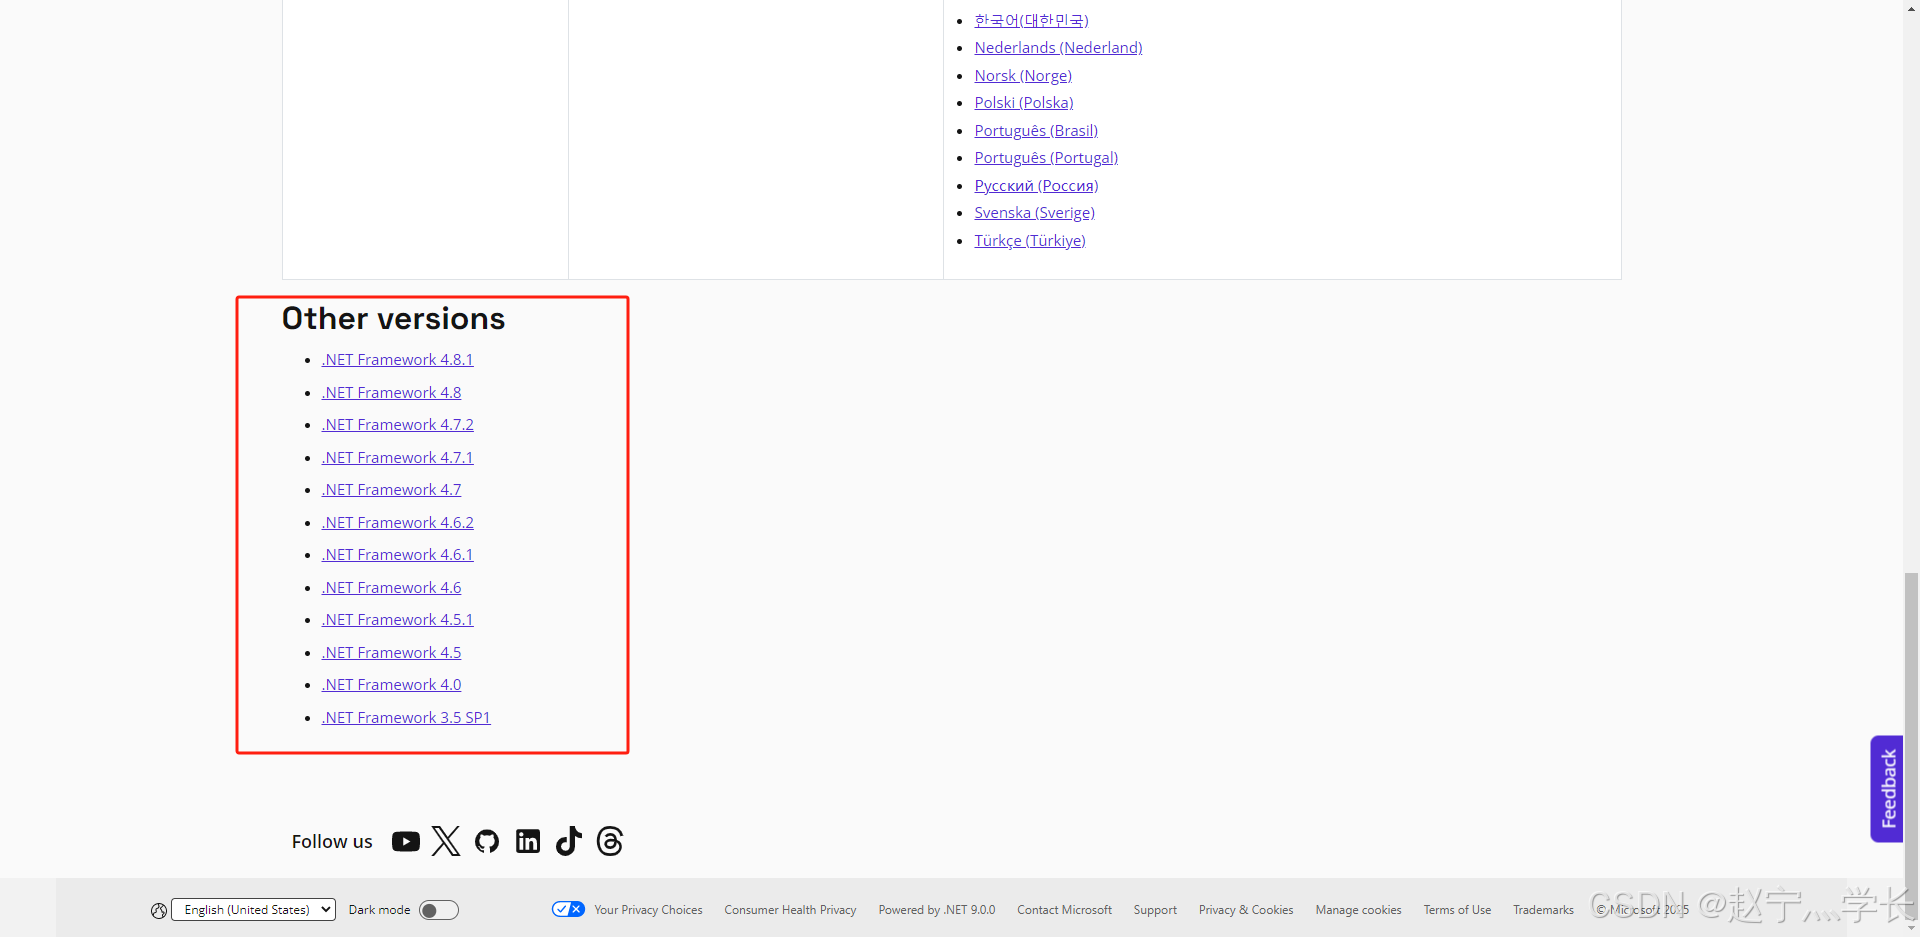1920x937 pixels.
Task: Click the Dark mode label text
Action: coord(379,910)
